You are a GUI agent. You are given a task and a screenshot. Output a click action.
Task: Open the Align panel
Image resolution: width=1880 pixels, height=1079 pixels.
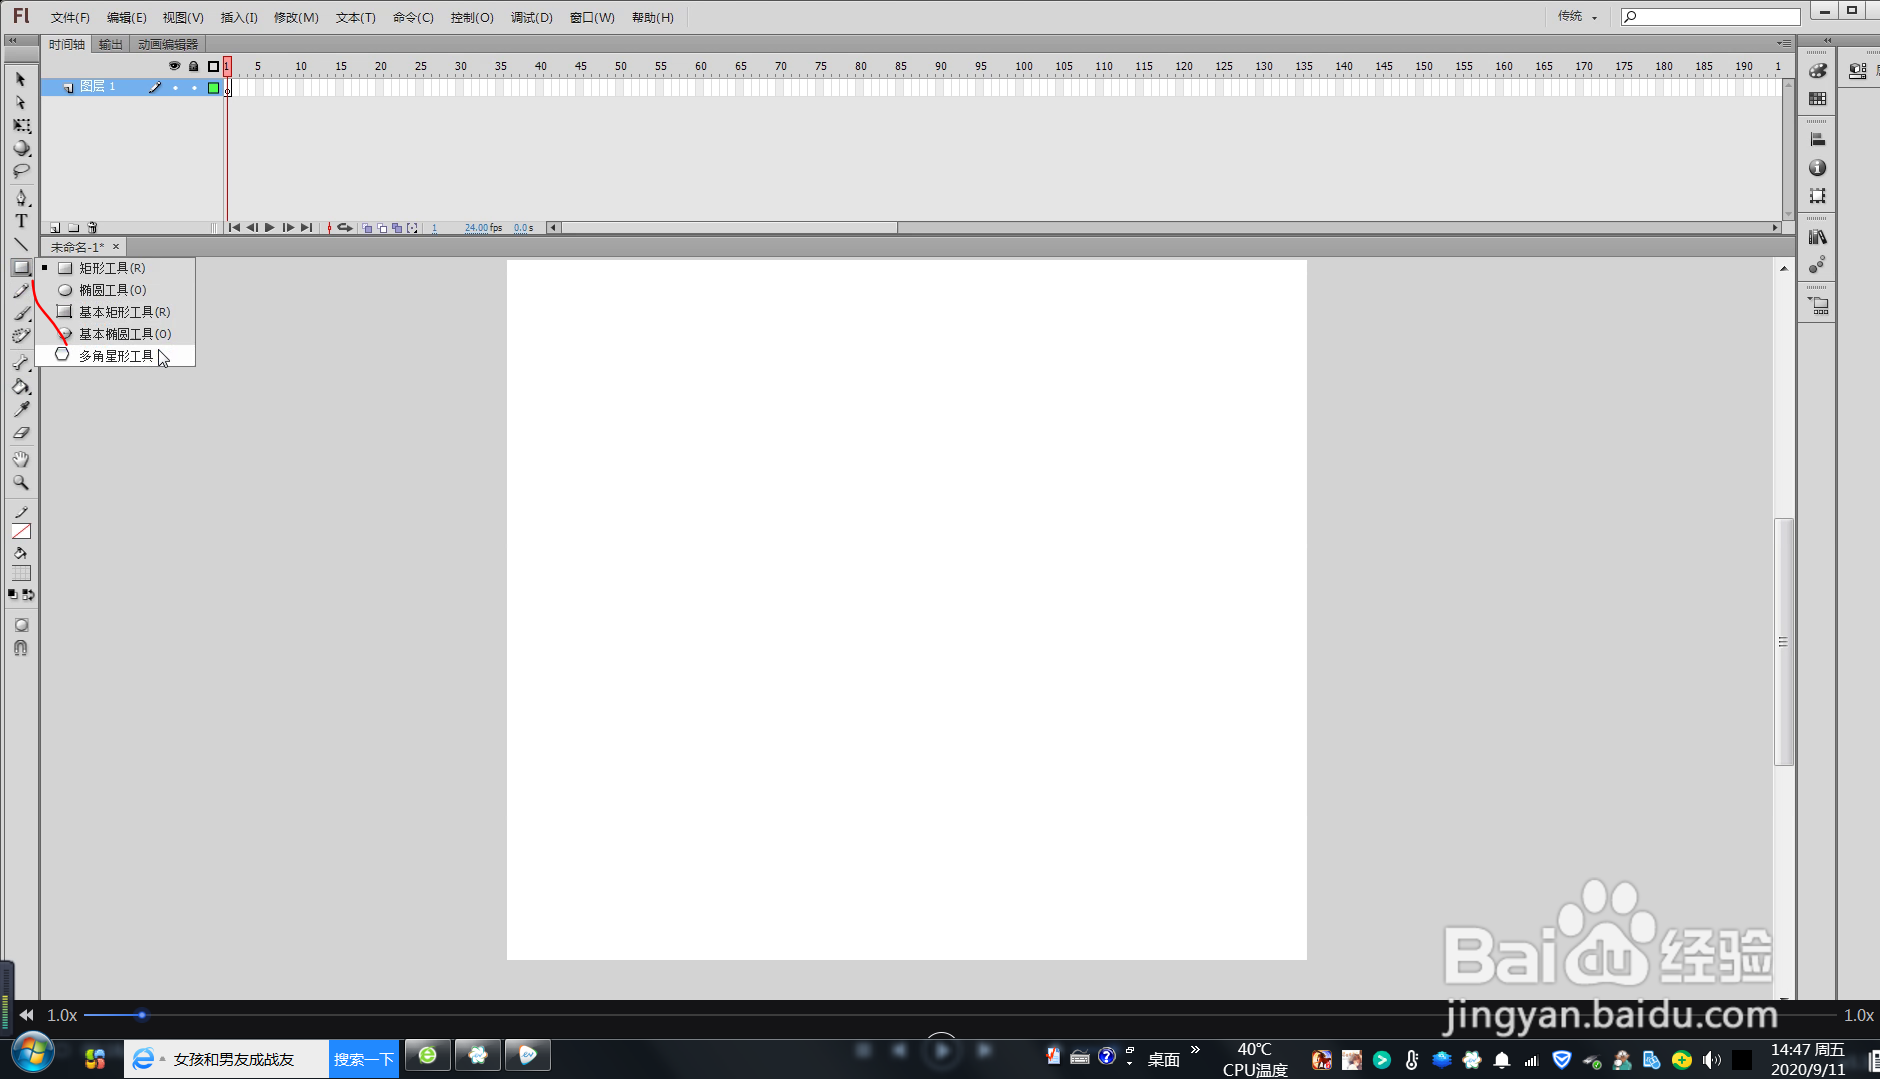click(x=1819, y=138)
